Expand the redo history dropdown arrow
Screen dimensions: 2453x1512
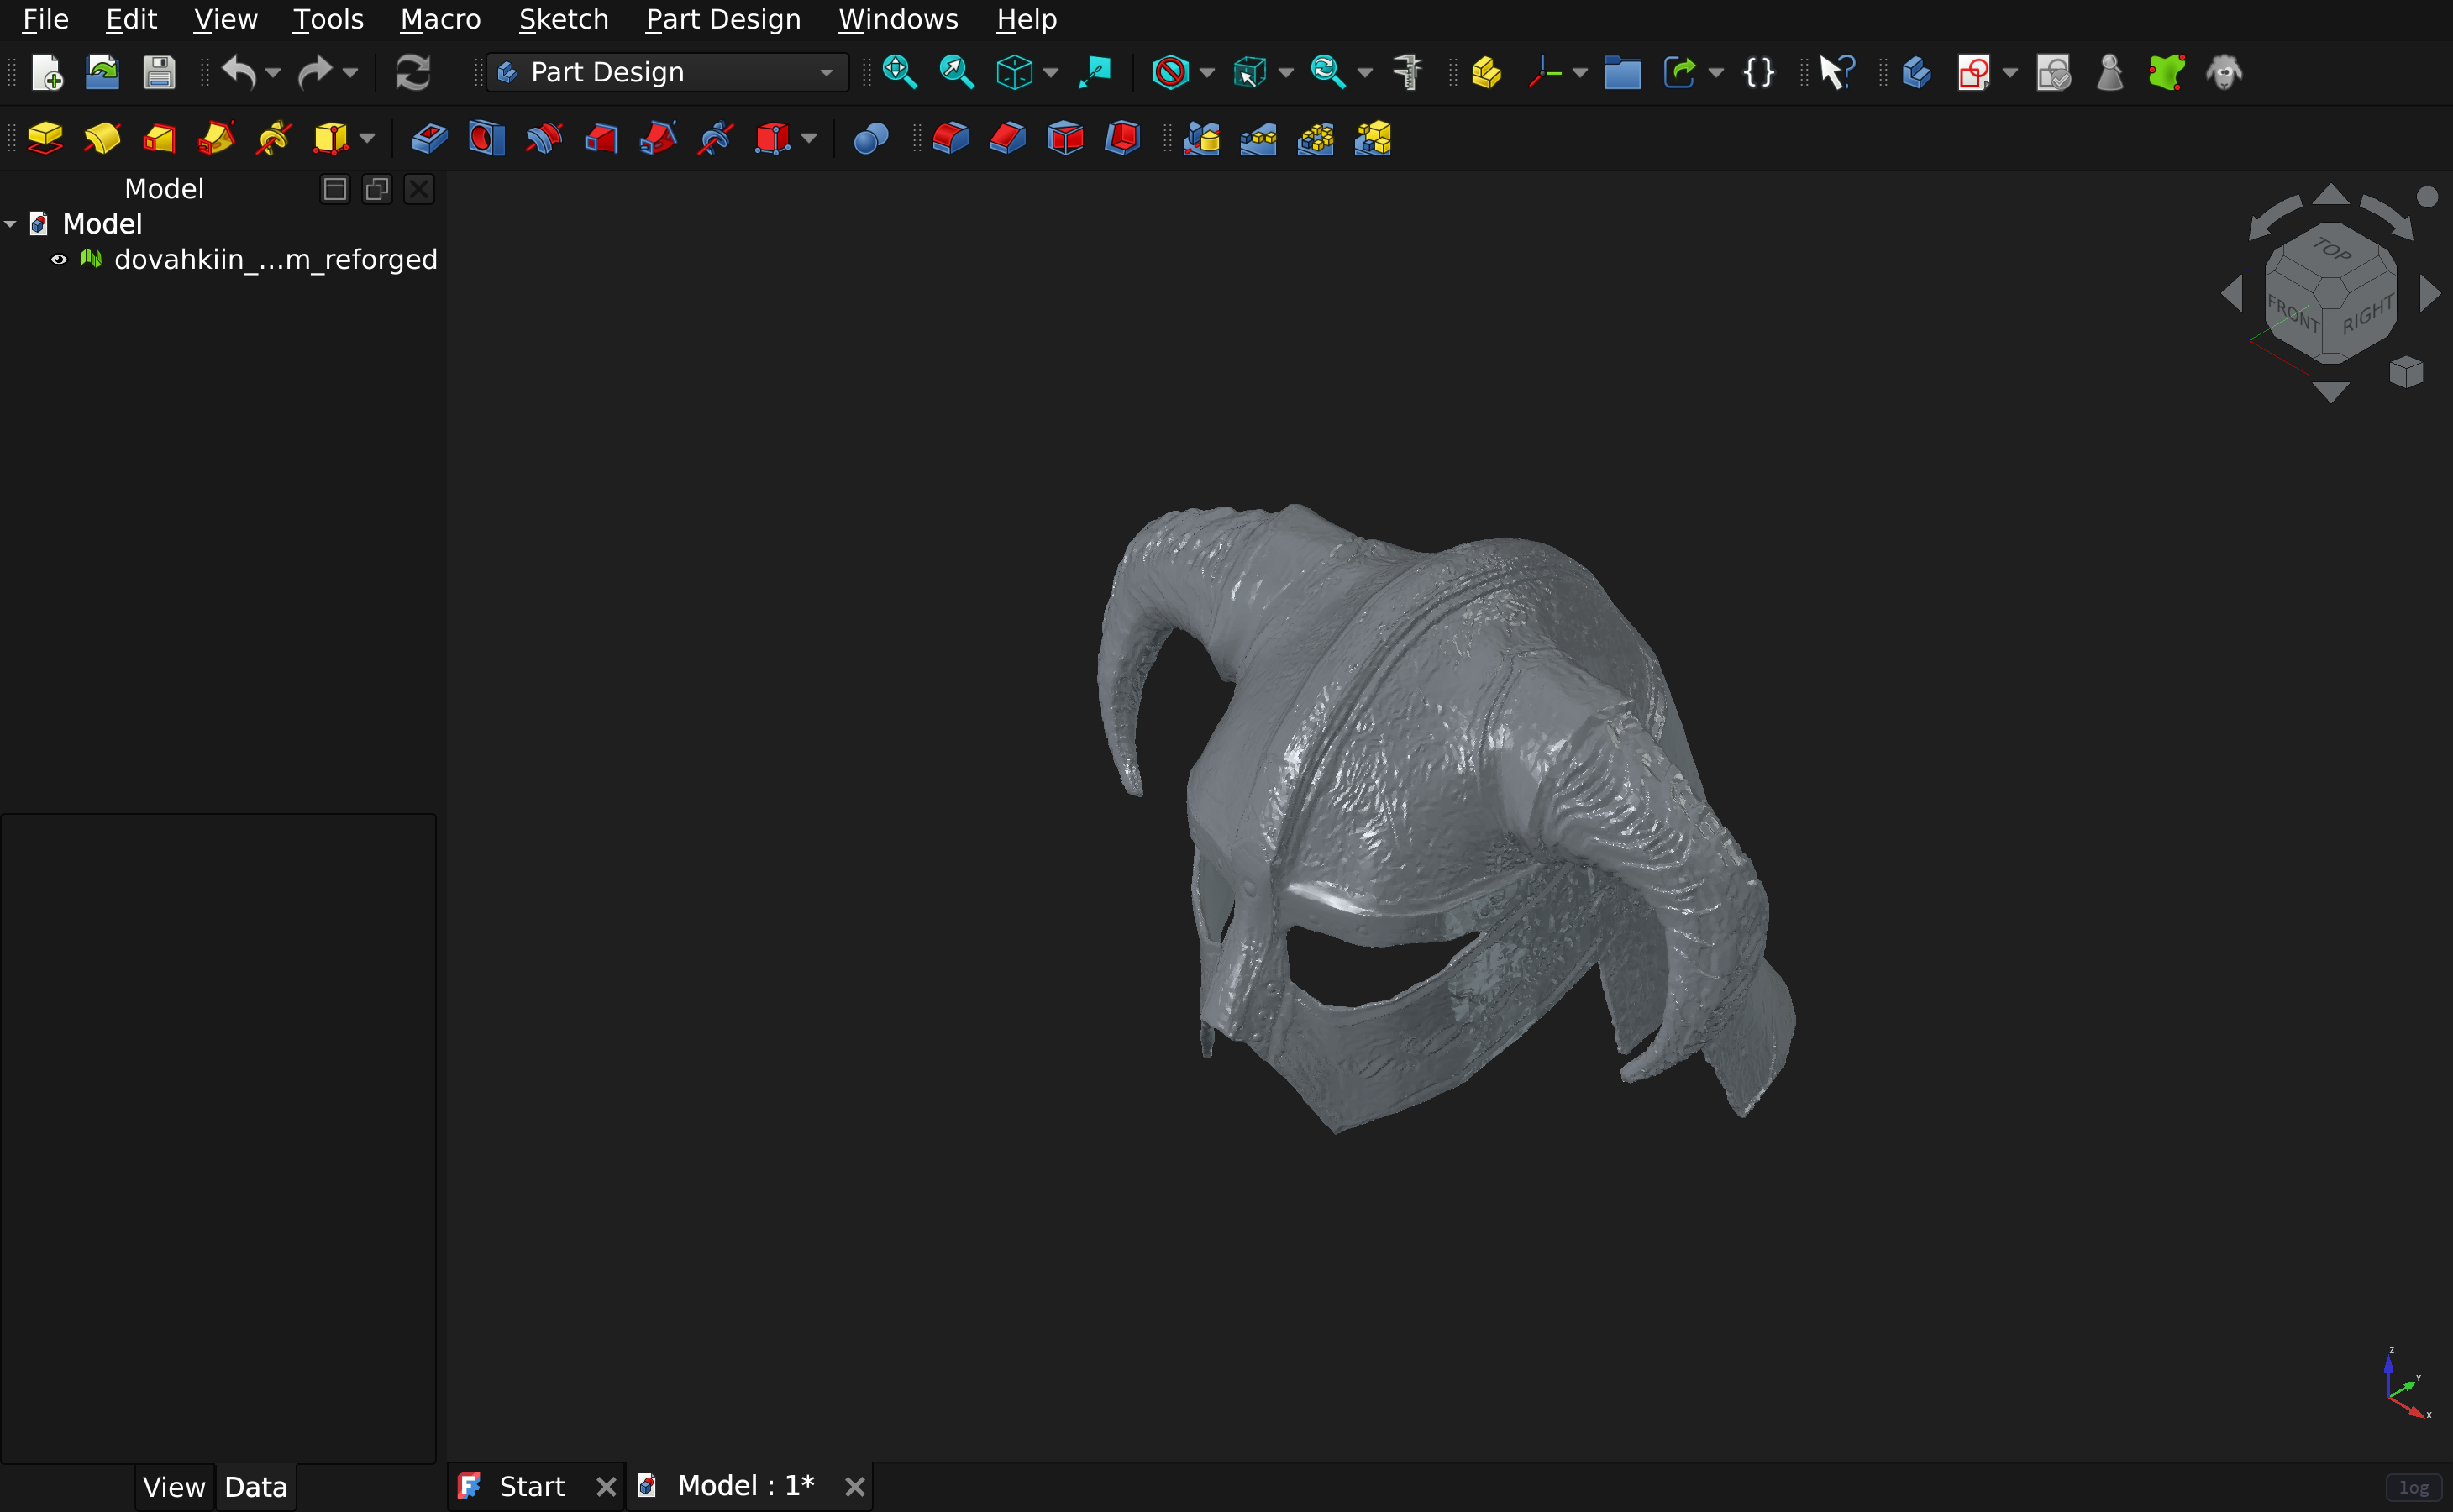350,73
